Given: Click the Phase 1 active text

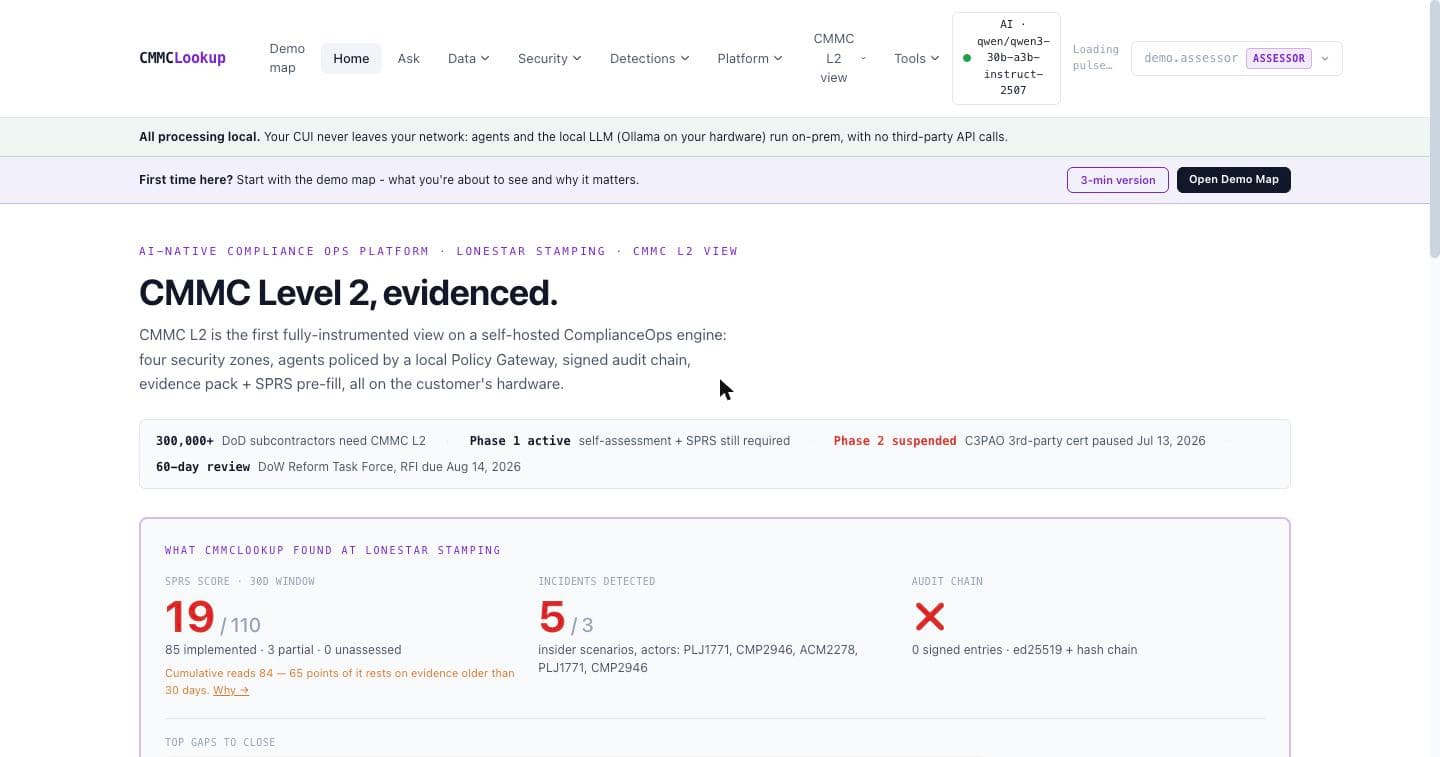Looking at the screenshot, I should point(520,441).
